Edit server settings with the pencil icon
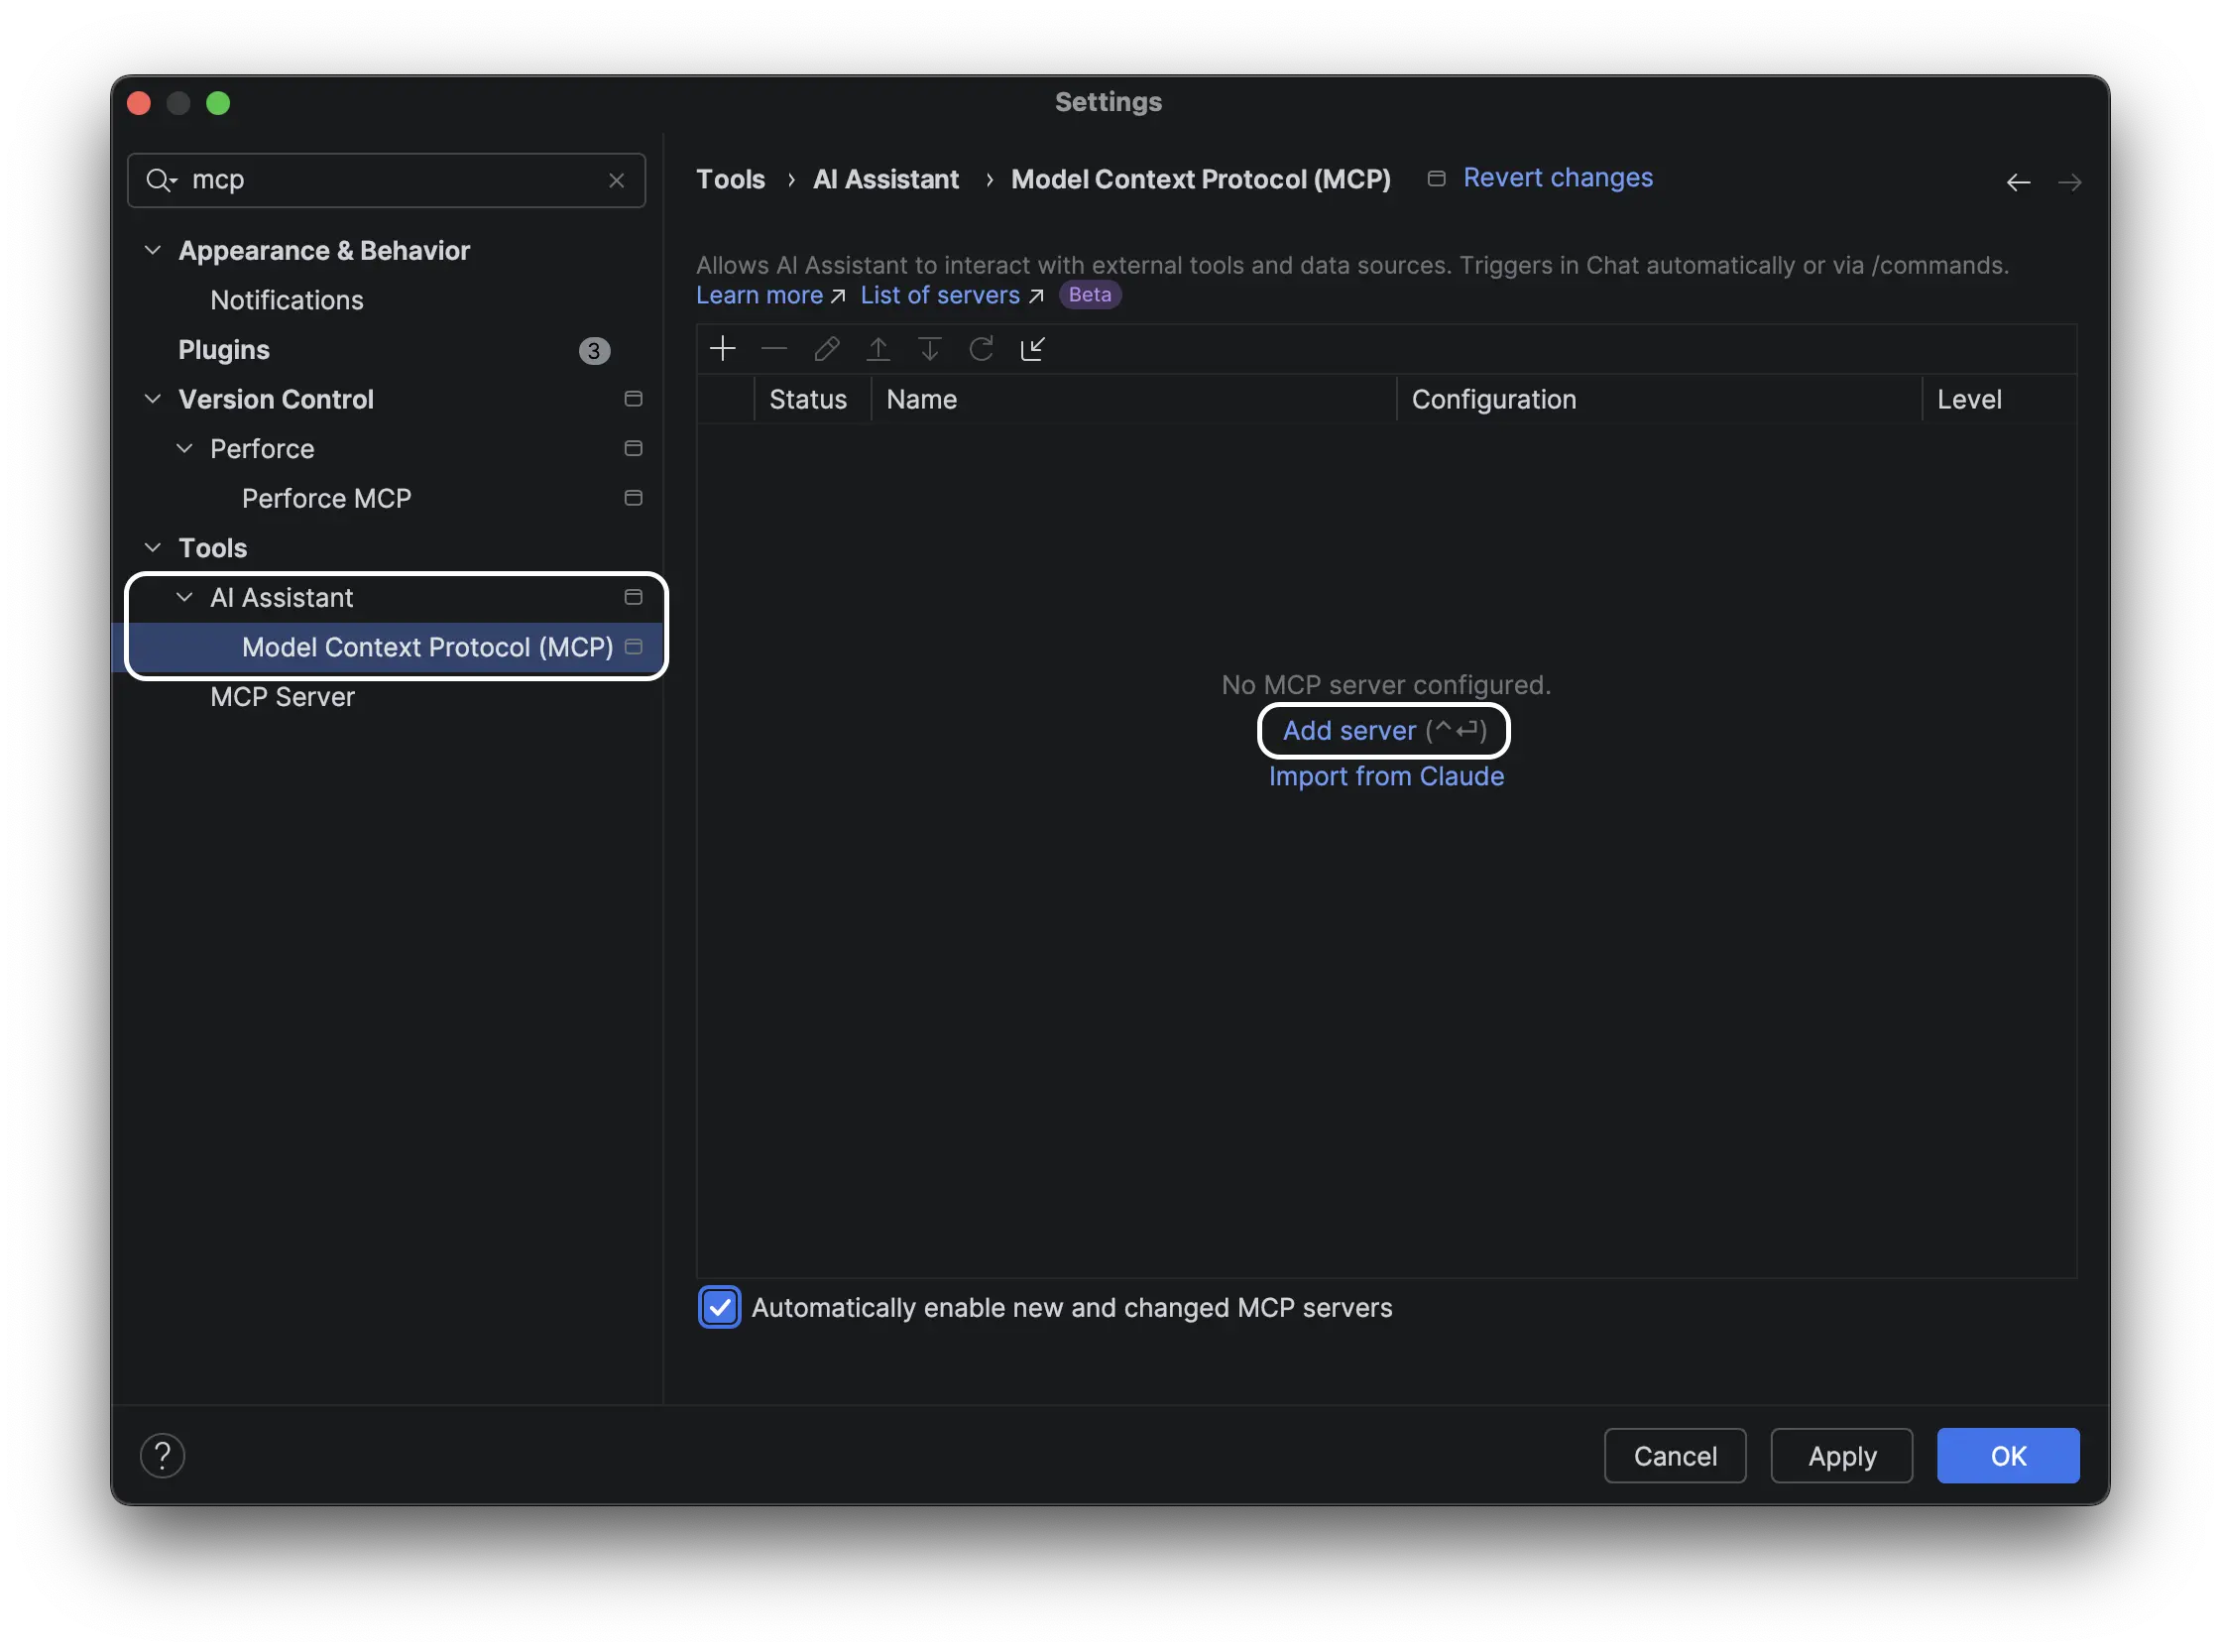The width and height of the screenshot is (2221, 1652). [x=826, y=348]
